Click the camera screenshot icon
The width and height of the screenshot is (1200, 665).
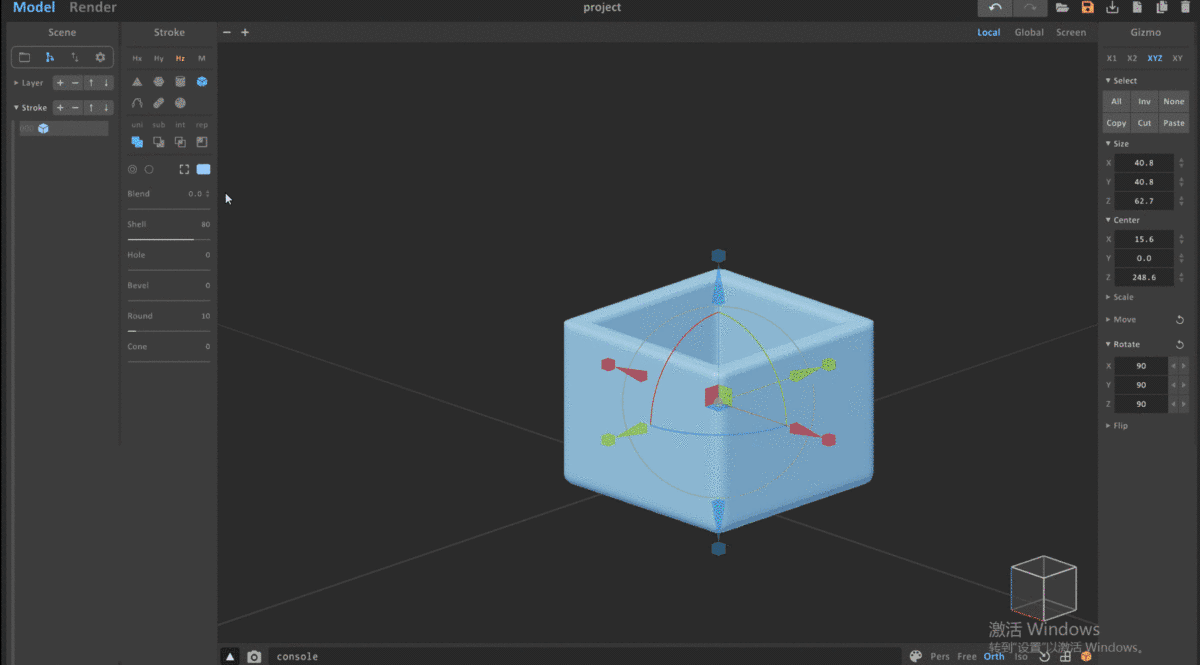(x=254, y=657)
